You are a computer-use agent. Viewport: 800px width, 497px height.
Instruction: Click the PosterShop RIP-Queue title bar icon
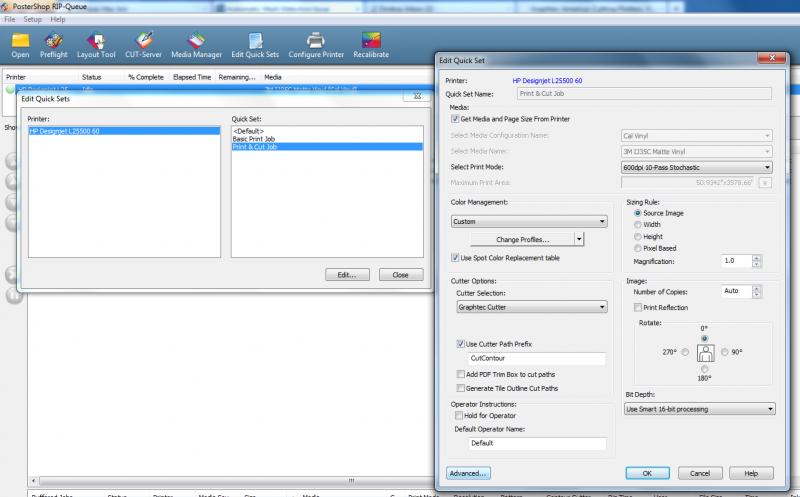coord(5,7)
